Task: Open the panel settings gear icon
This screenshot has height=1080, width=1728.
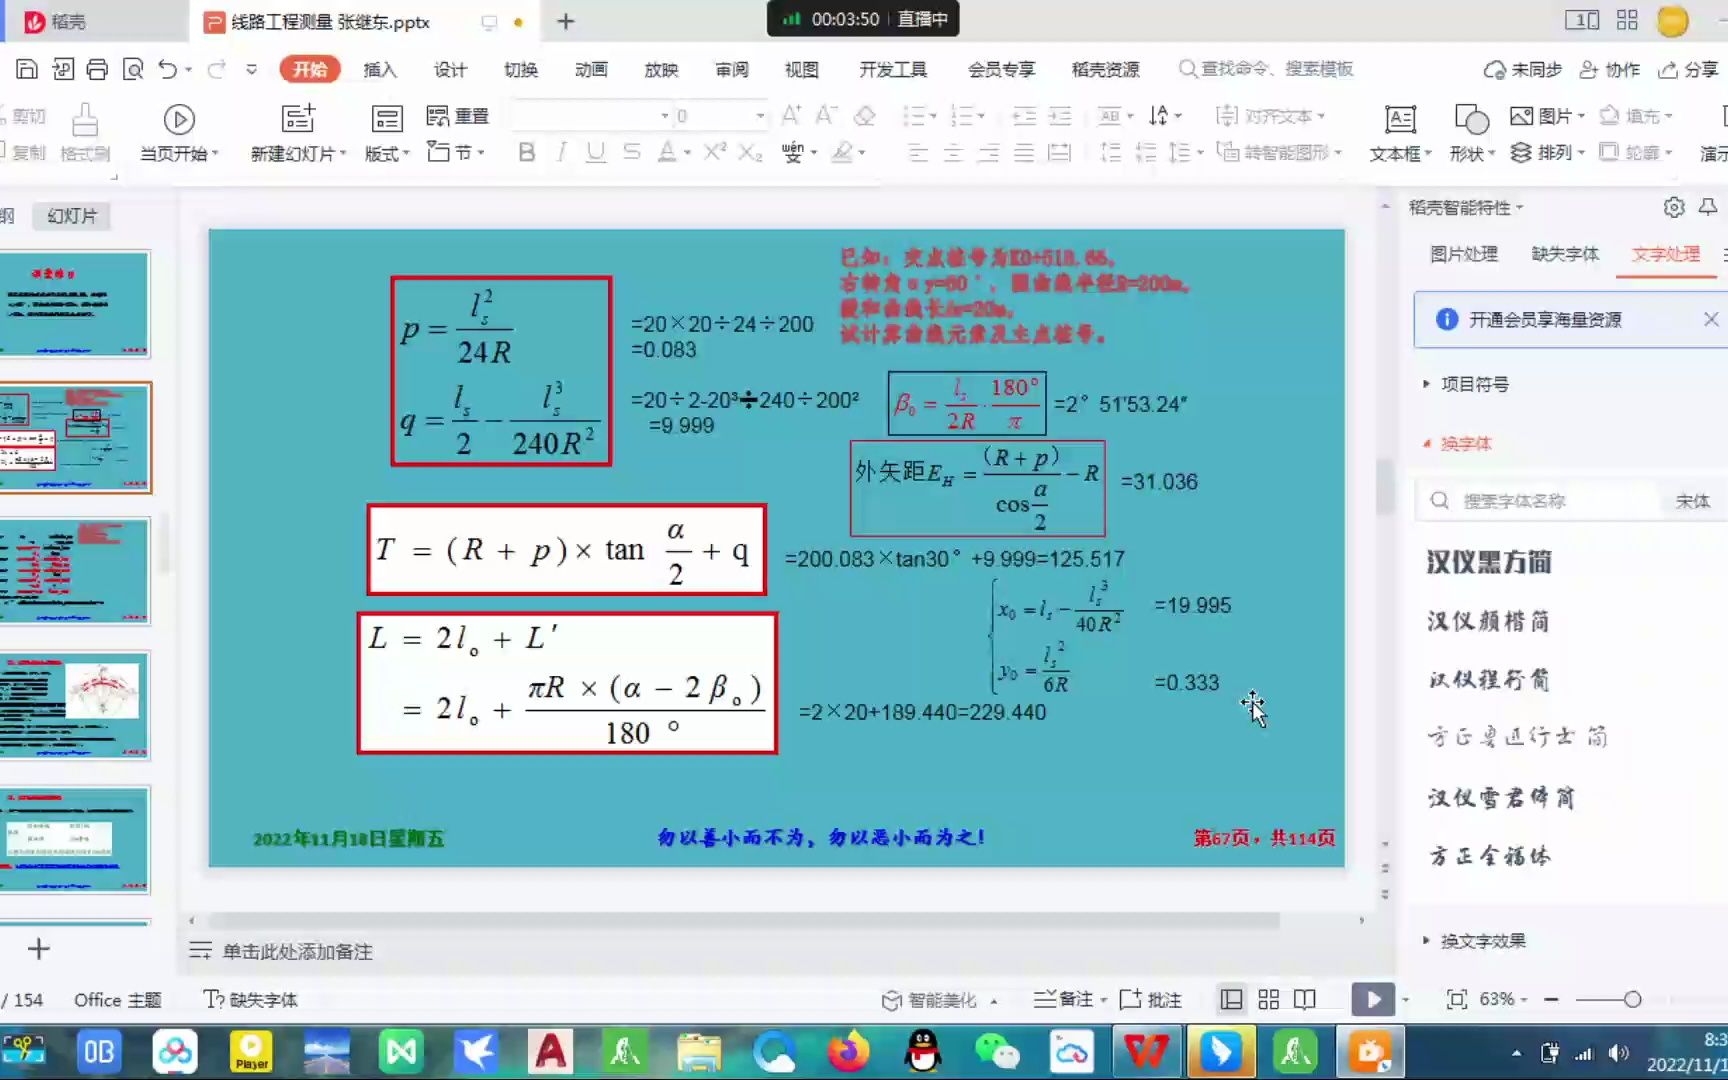Action: point(1674,207)
